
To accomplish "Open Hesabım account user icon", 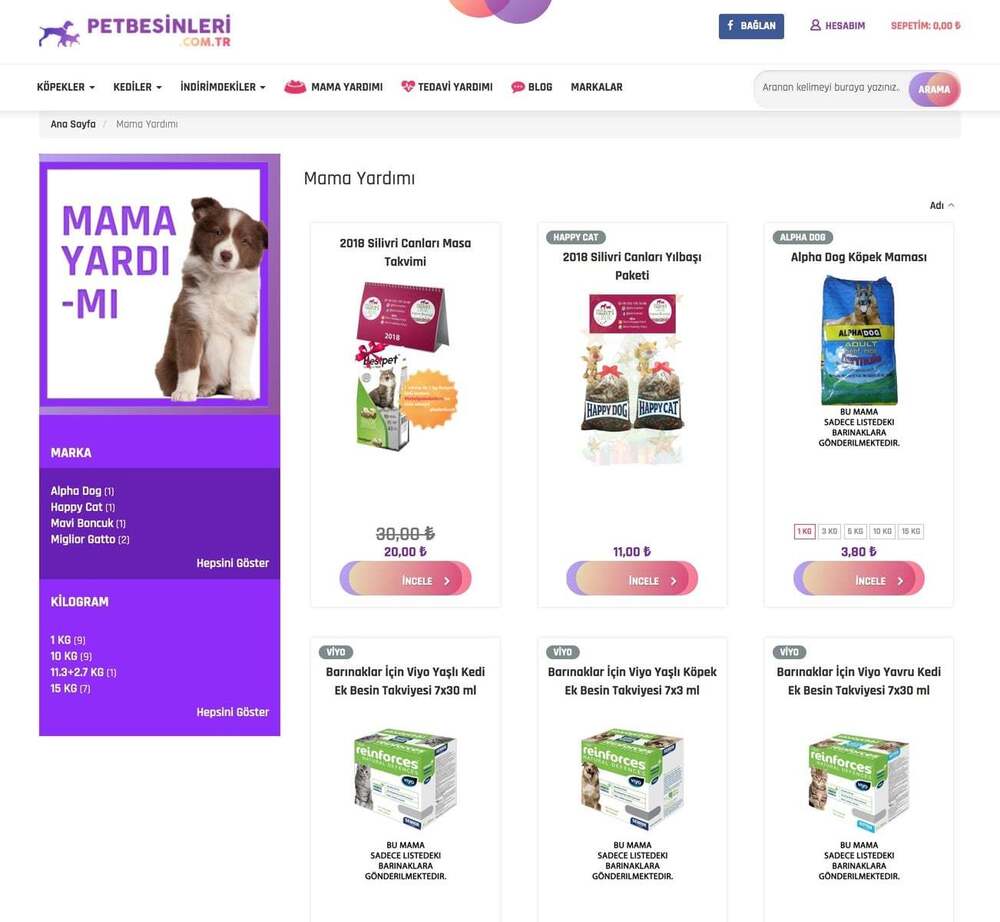I will [815, 26].
